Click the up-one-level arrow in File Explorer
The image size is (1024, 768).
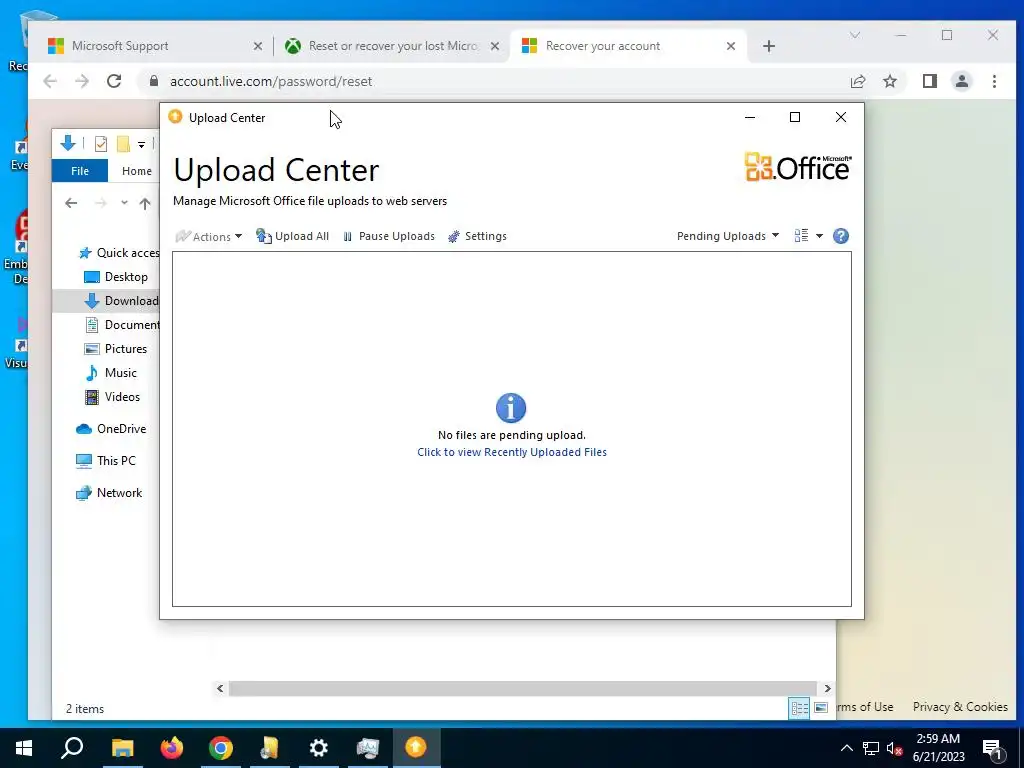145,203
